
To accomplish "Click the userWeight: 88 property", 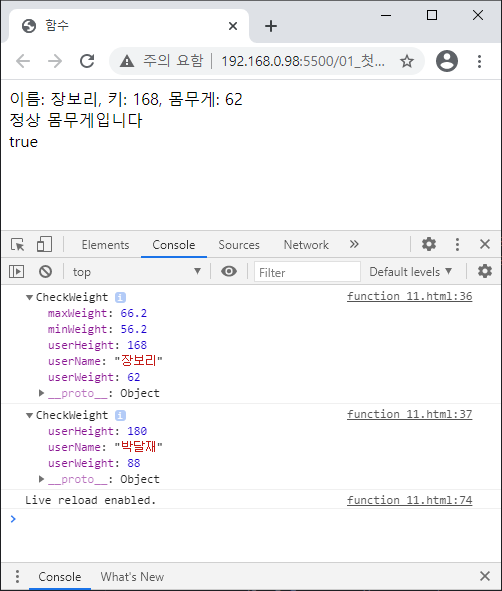I will 94,463.
